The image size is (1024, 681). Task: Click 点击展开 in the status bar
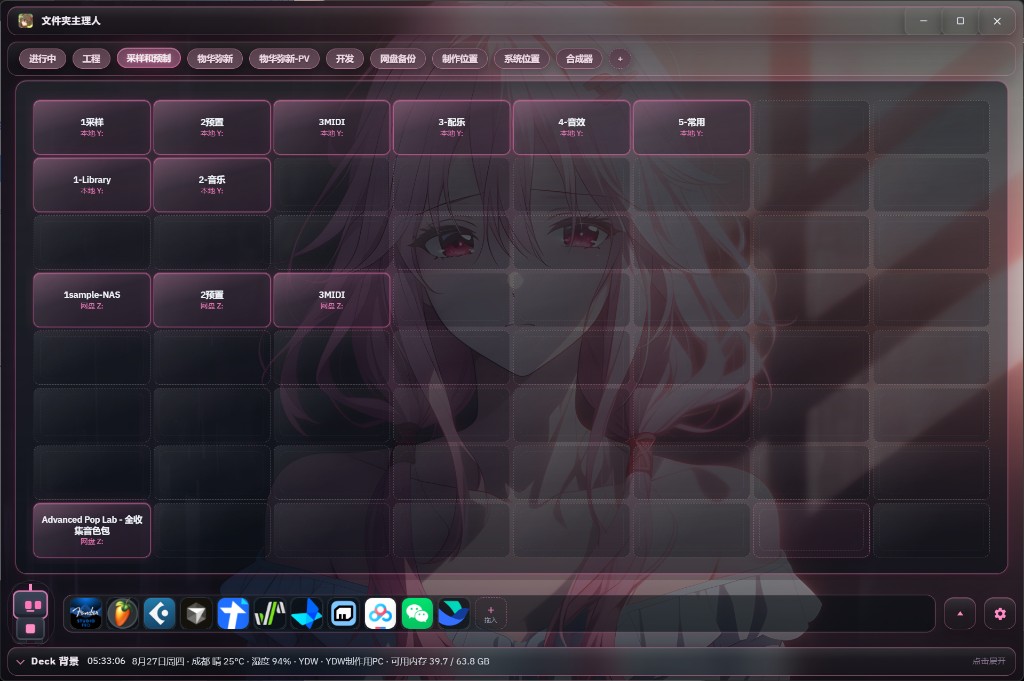click(989, 661)
